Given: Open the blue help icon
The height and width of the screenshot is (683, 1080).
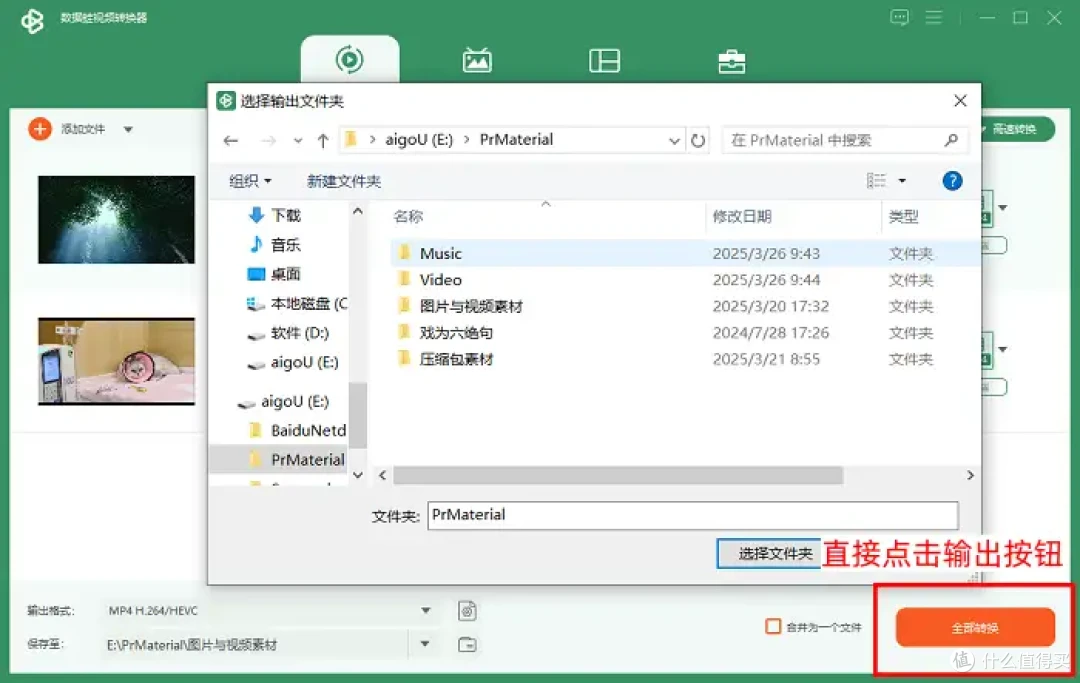Looking at the screenshot, I should (x=952, y=180).
